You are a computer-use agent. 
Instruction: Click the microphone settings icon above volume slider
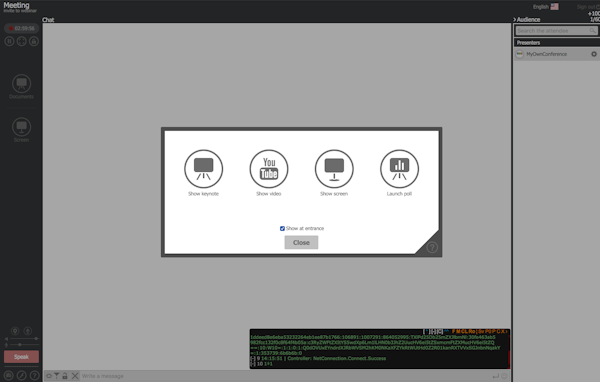click(28, 331)
